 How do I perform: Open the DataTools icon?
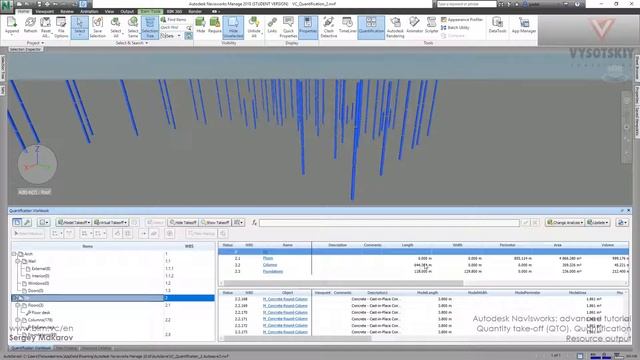coord(497,26)
